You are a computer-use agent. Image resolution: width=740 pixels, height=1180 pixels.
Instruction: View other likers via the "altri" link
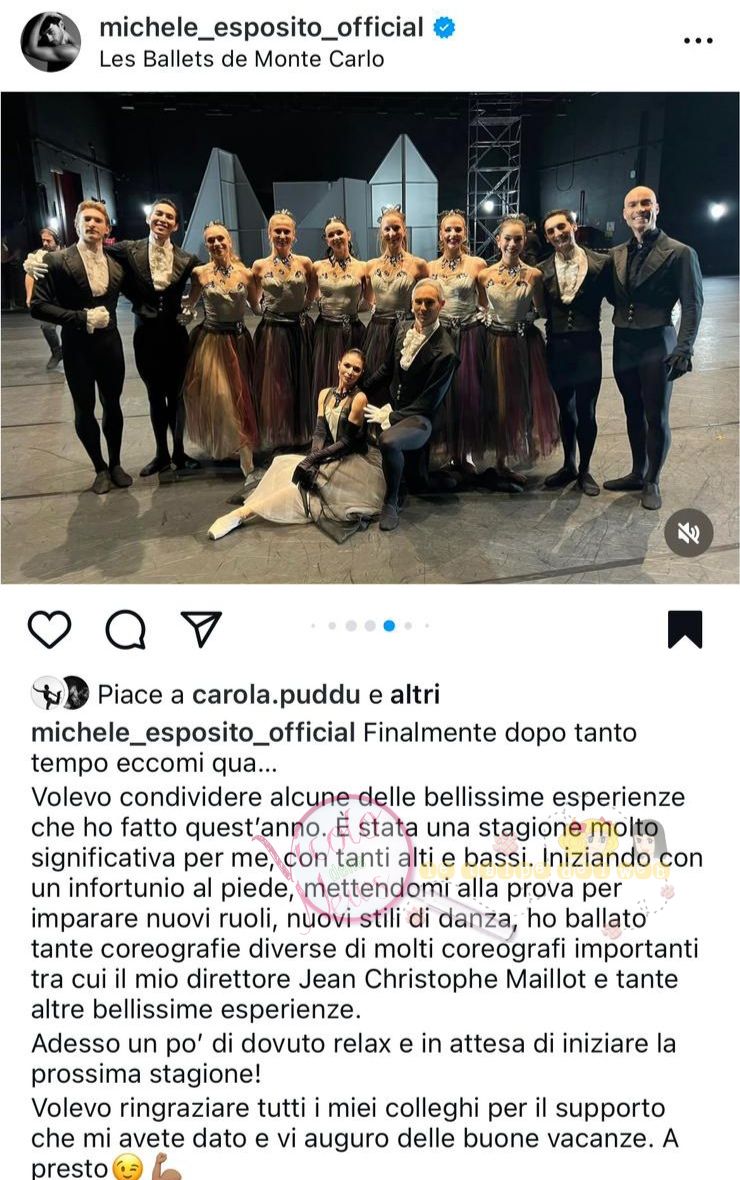[415, 694]
